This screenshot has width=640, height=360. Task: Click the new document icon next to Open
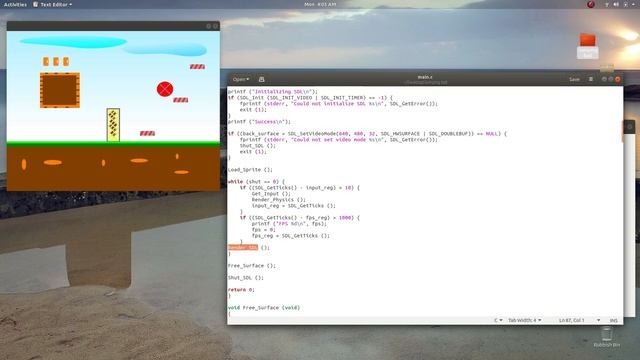[262, 79]
